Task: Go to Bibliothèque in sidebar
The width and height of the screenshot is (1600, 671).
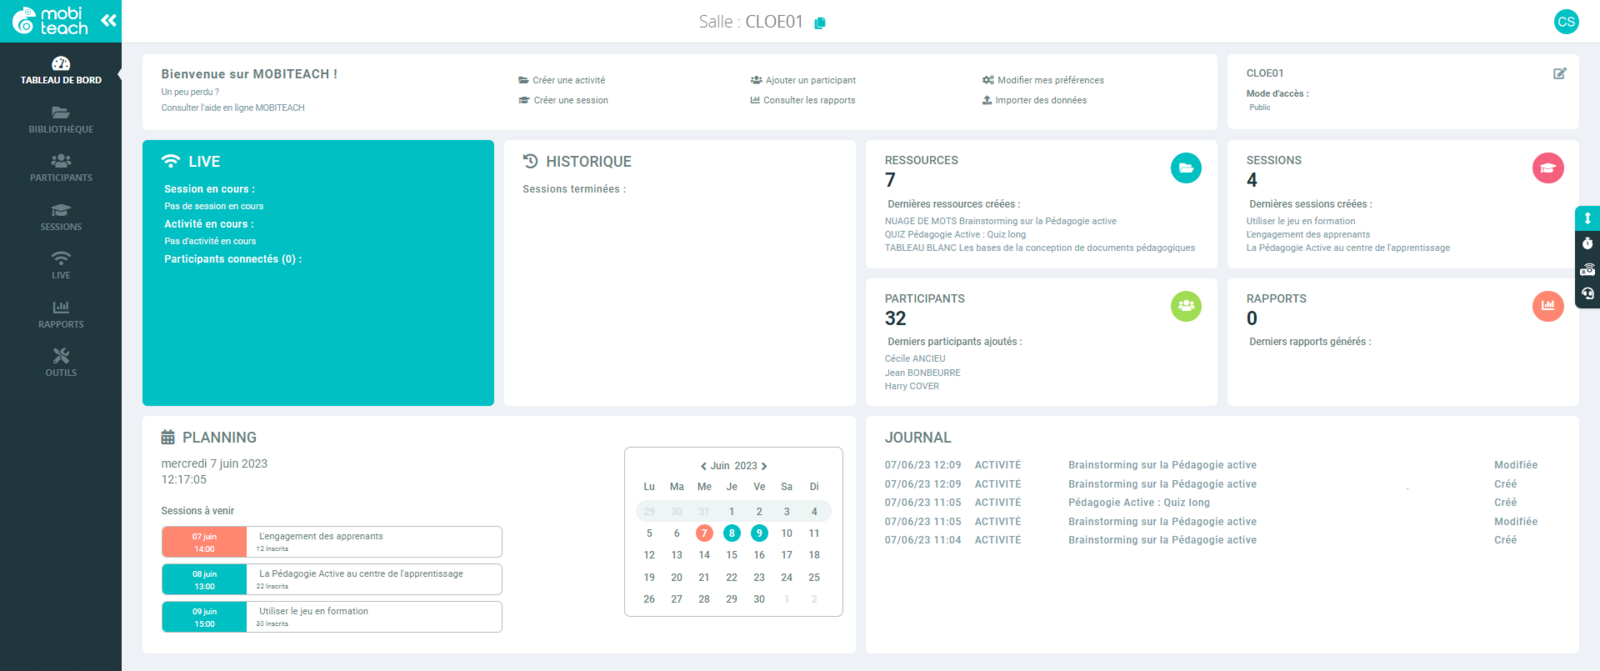Action: tap(61, 120)
